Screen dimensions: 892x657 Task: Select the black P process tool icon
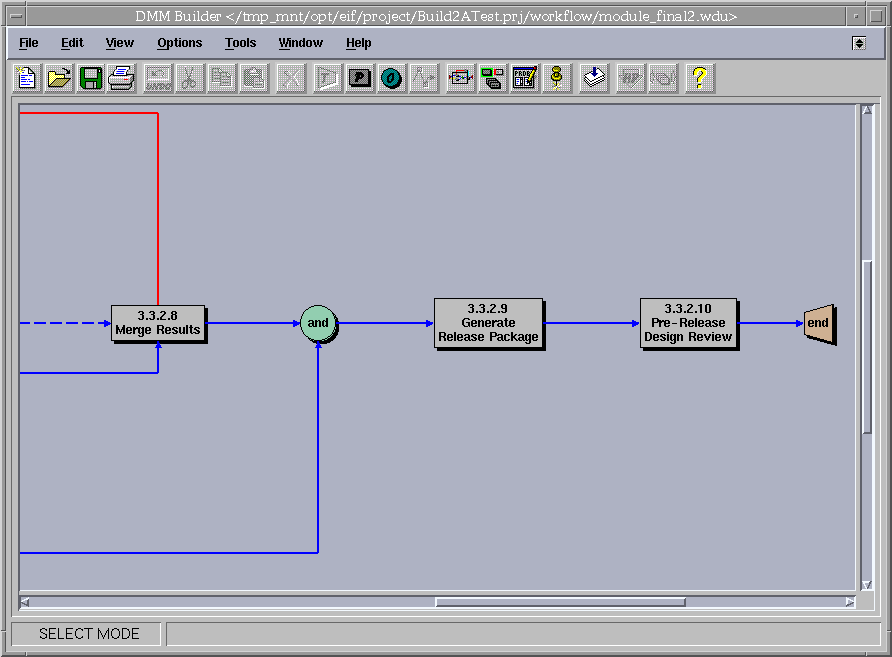(359, 78)
